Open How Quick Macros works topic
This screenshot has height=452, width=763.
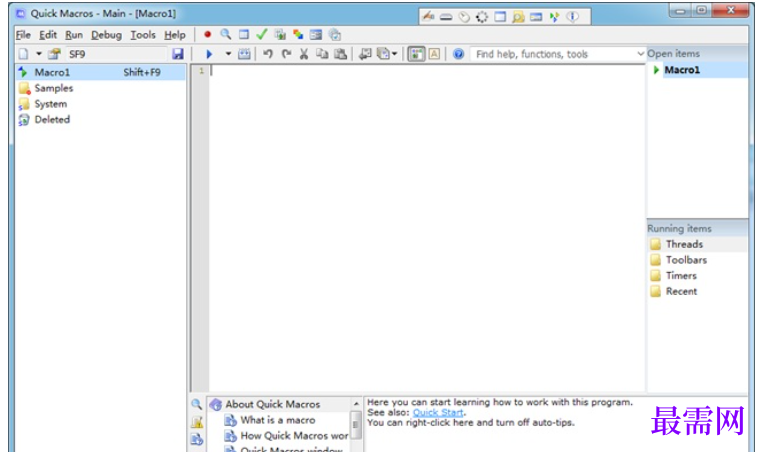[x=294, y=435]
